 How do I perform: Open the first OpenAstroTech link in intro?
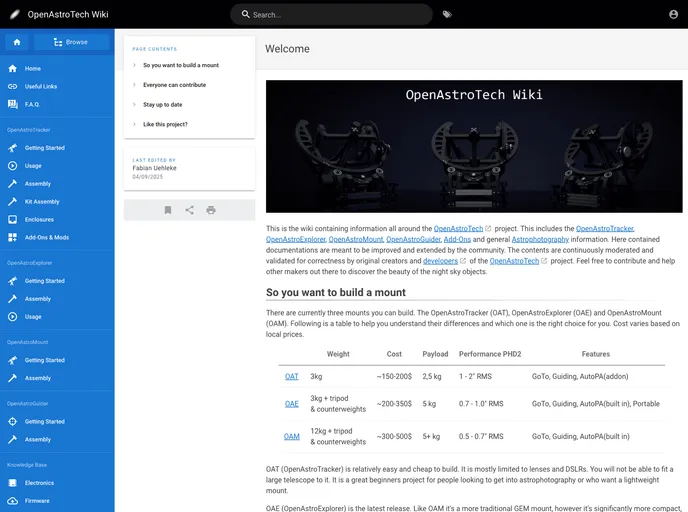pos(458,229)
